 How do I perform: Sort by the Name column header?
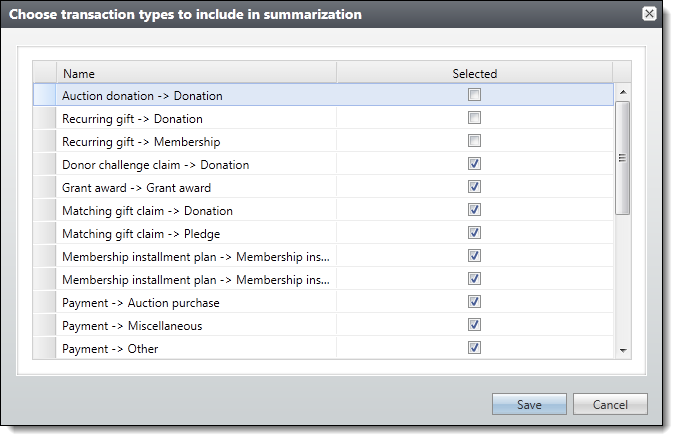(x=197, y=73)
